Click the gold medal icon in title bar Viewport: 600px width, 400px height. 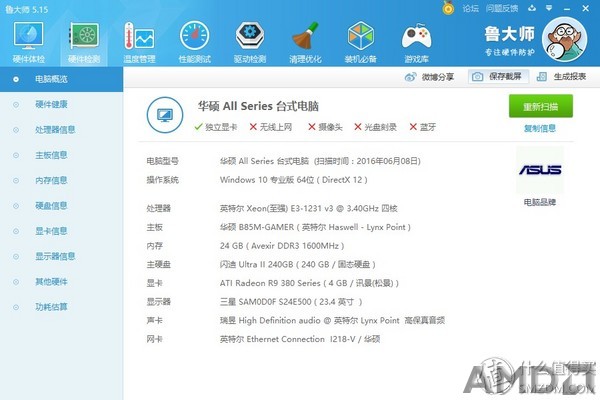tap(448, 8)
